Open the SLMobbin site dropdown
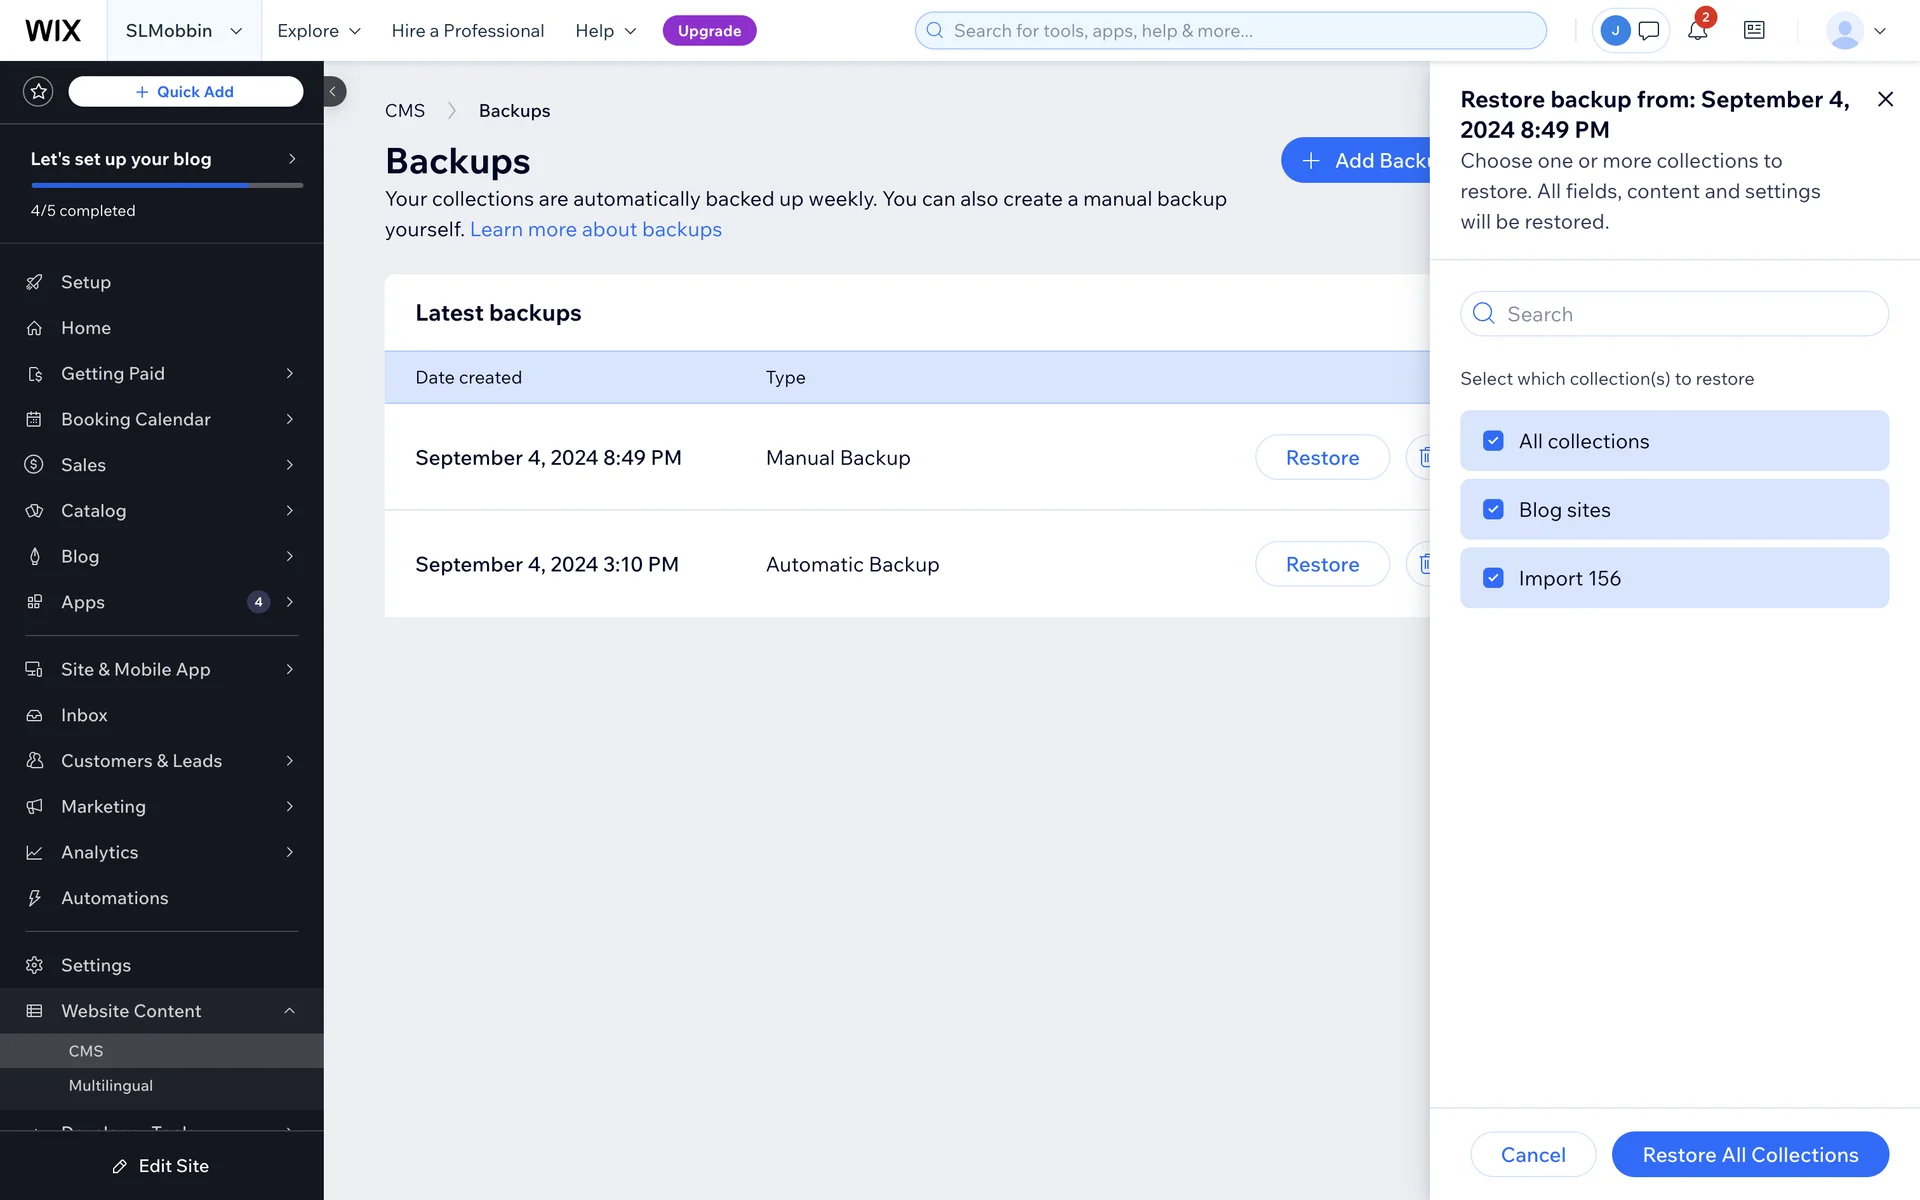 click(x=184, y=31)
